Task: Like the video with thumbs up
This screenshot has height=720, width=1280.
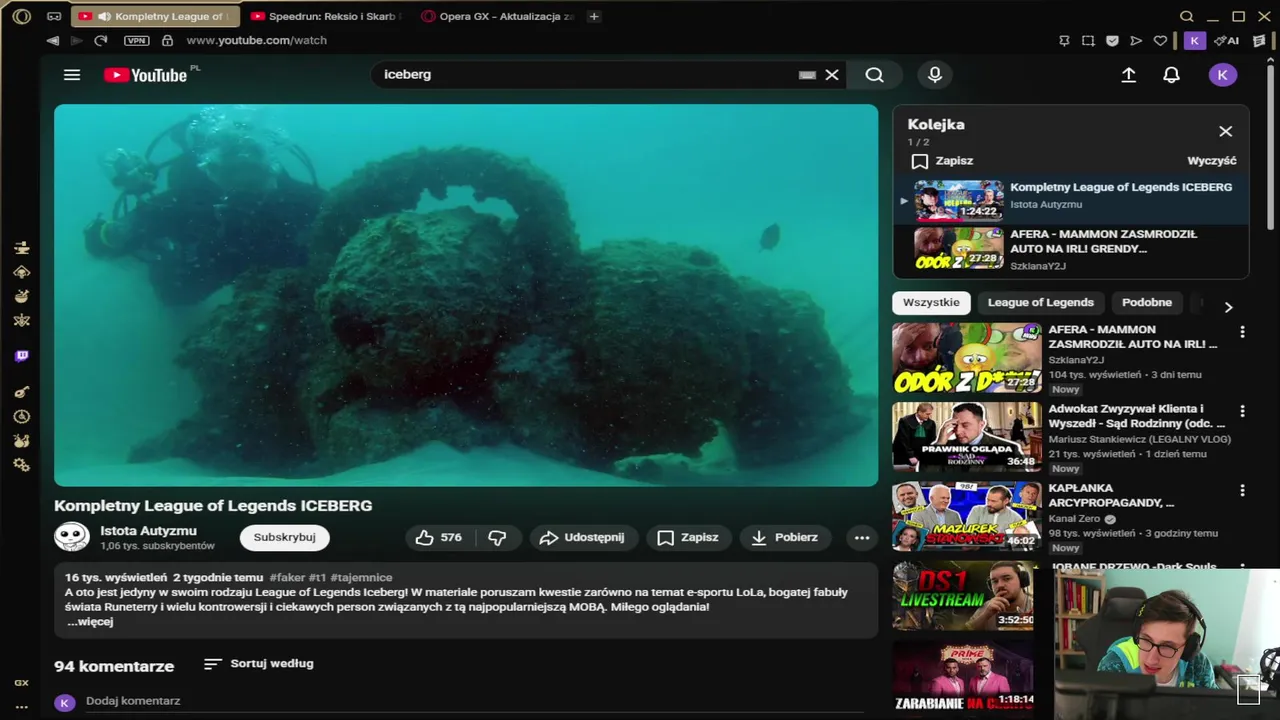Action: [440, 538]
